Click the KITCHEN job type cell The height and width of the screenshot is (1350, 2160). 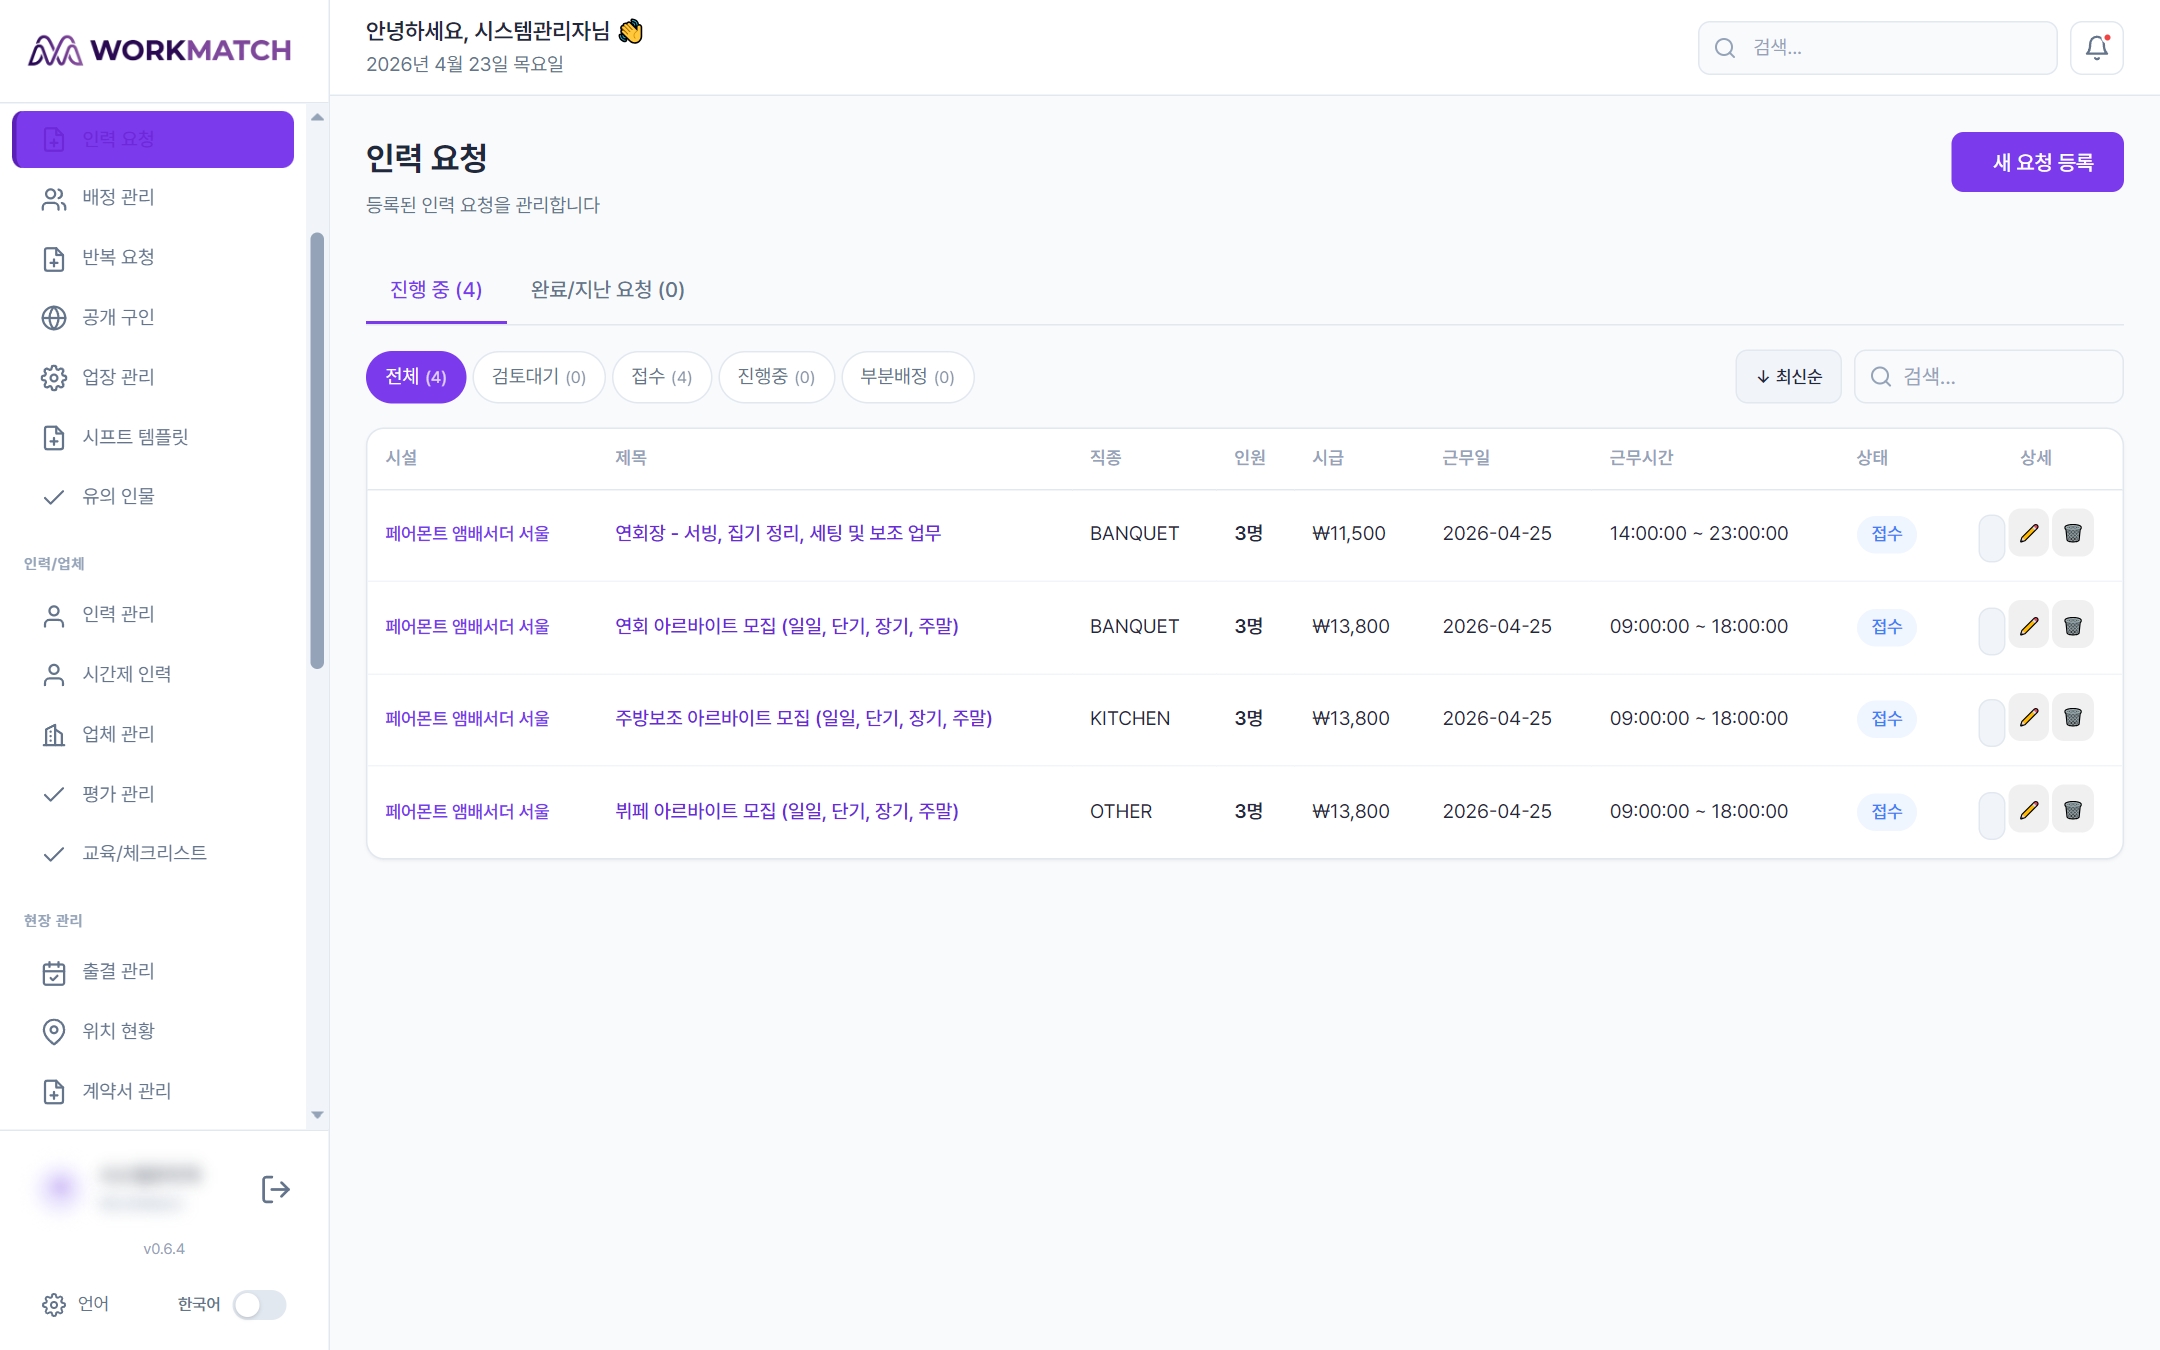tap(1130, 718)
